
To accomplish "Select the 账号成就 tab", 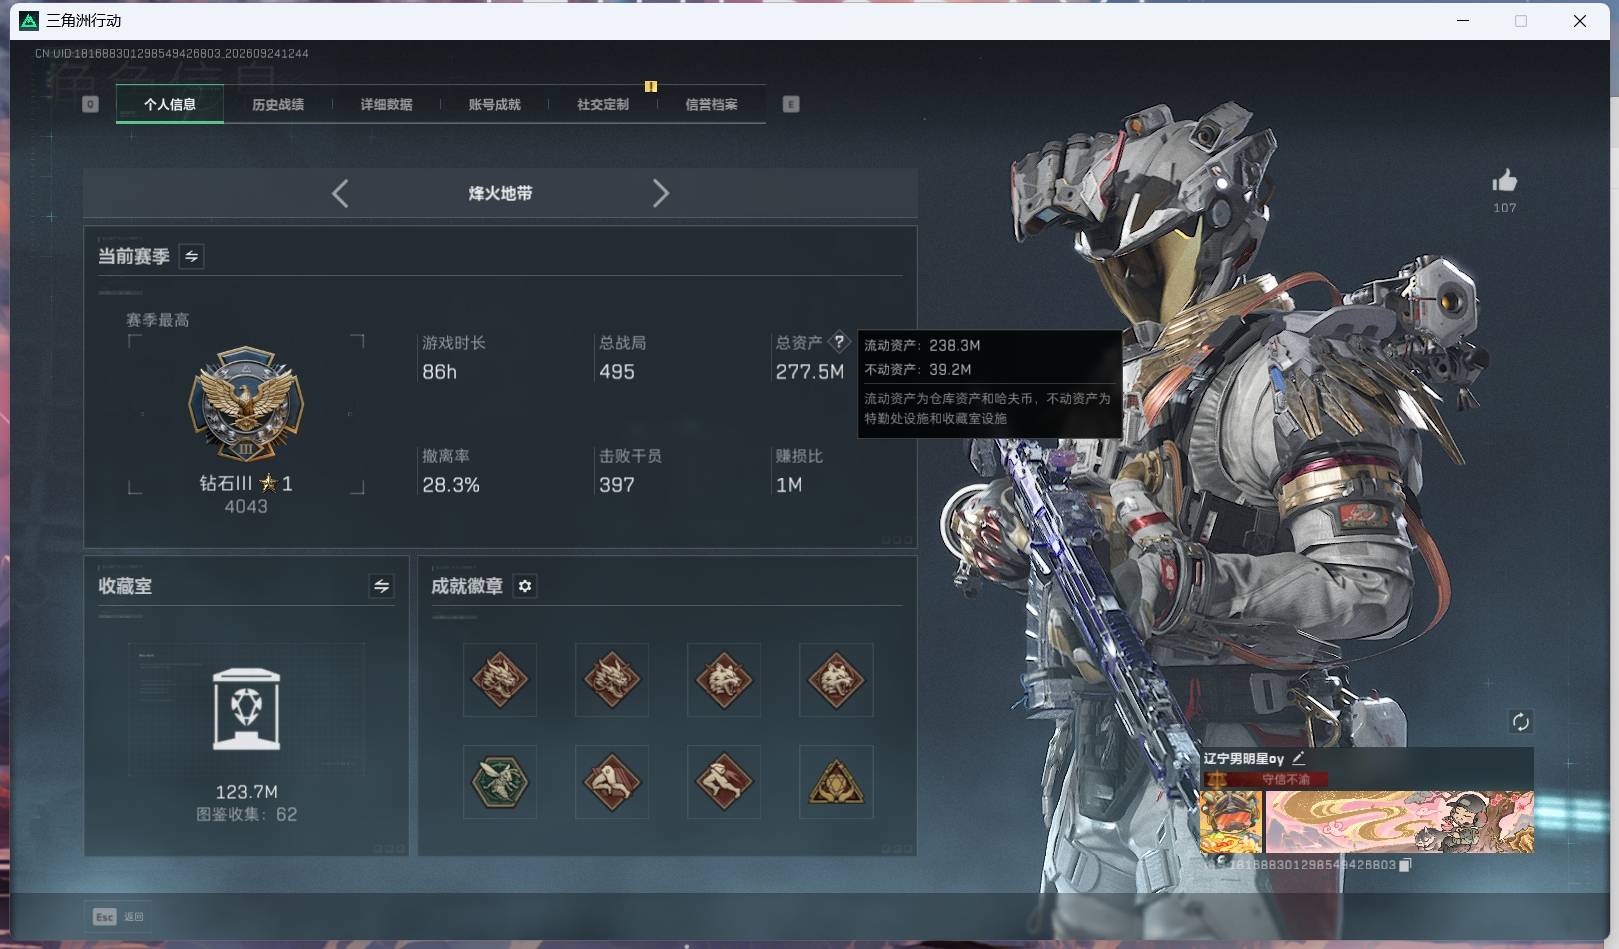I will tap(494, 104).
